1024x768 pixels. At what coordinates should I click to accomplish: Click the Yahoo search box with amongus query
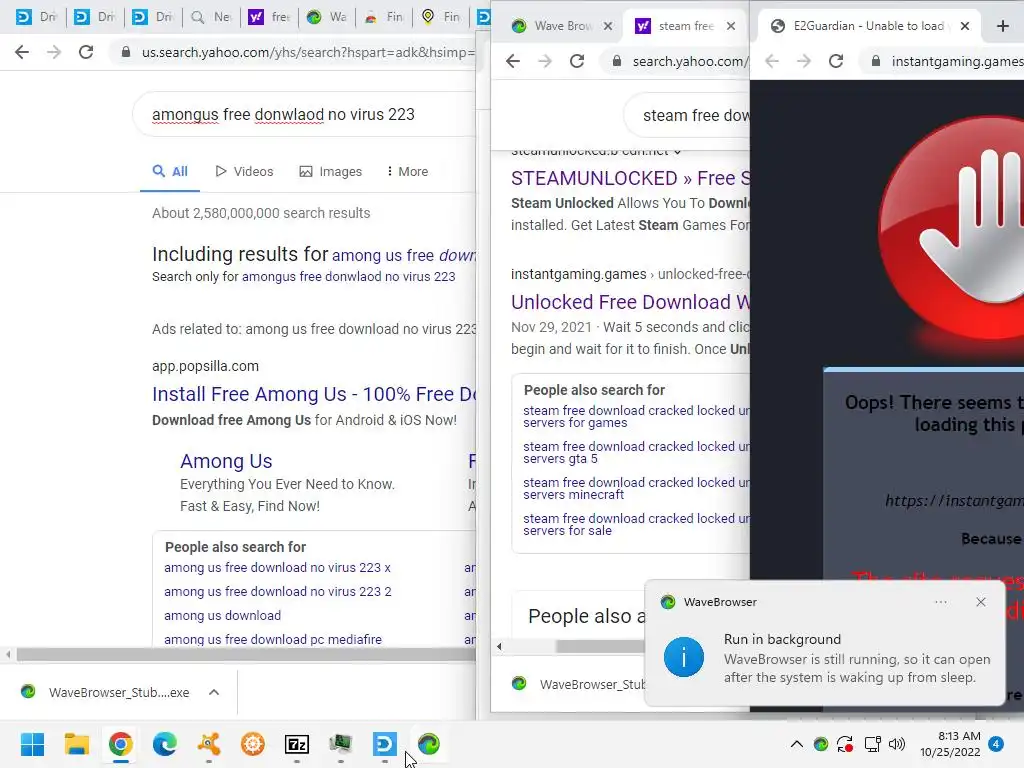[x=304, y=114]
